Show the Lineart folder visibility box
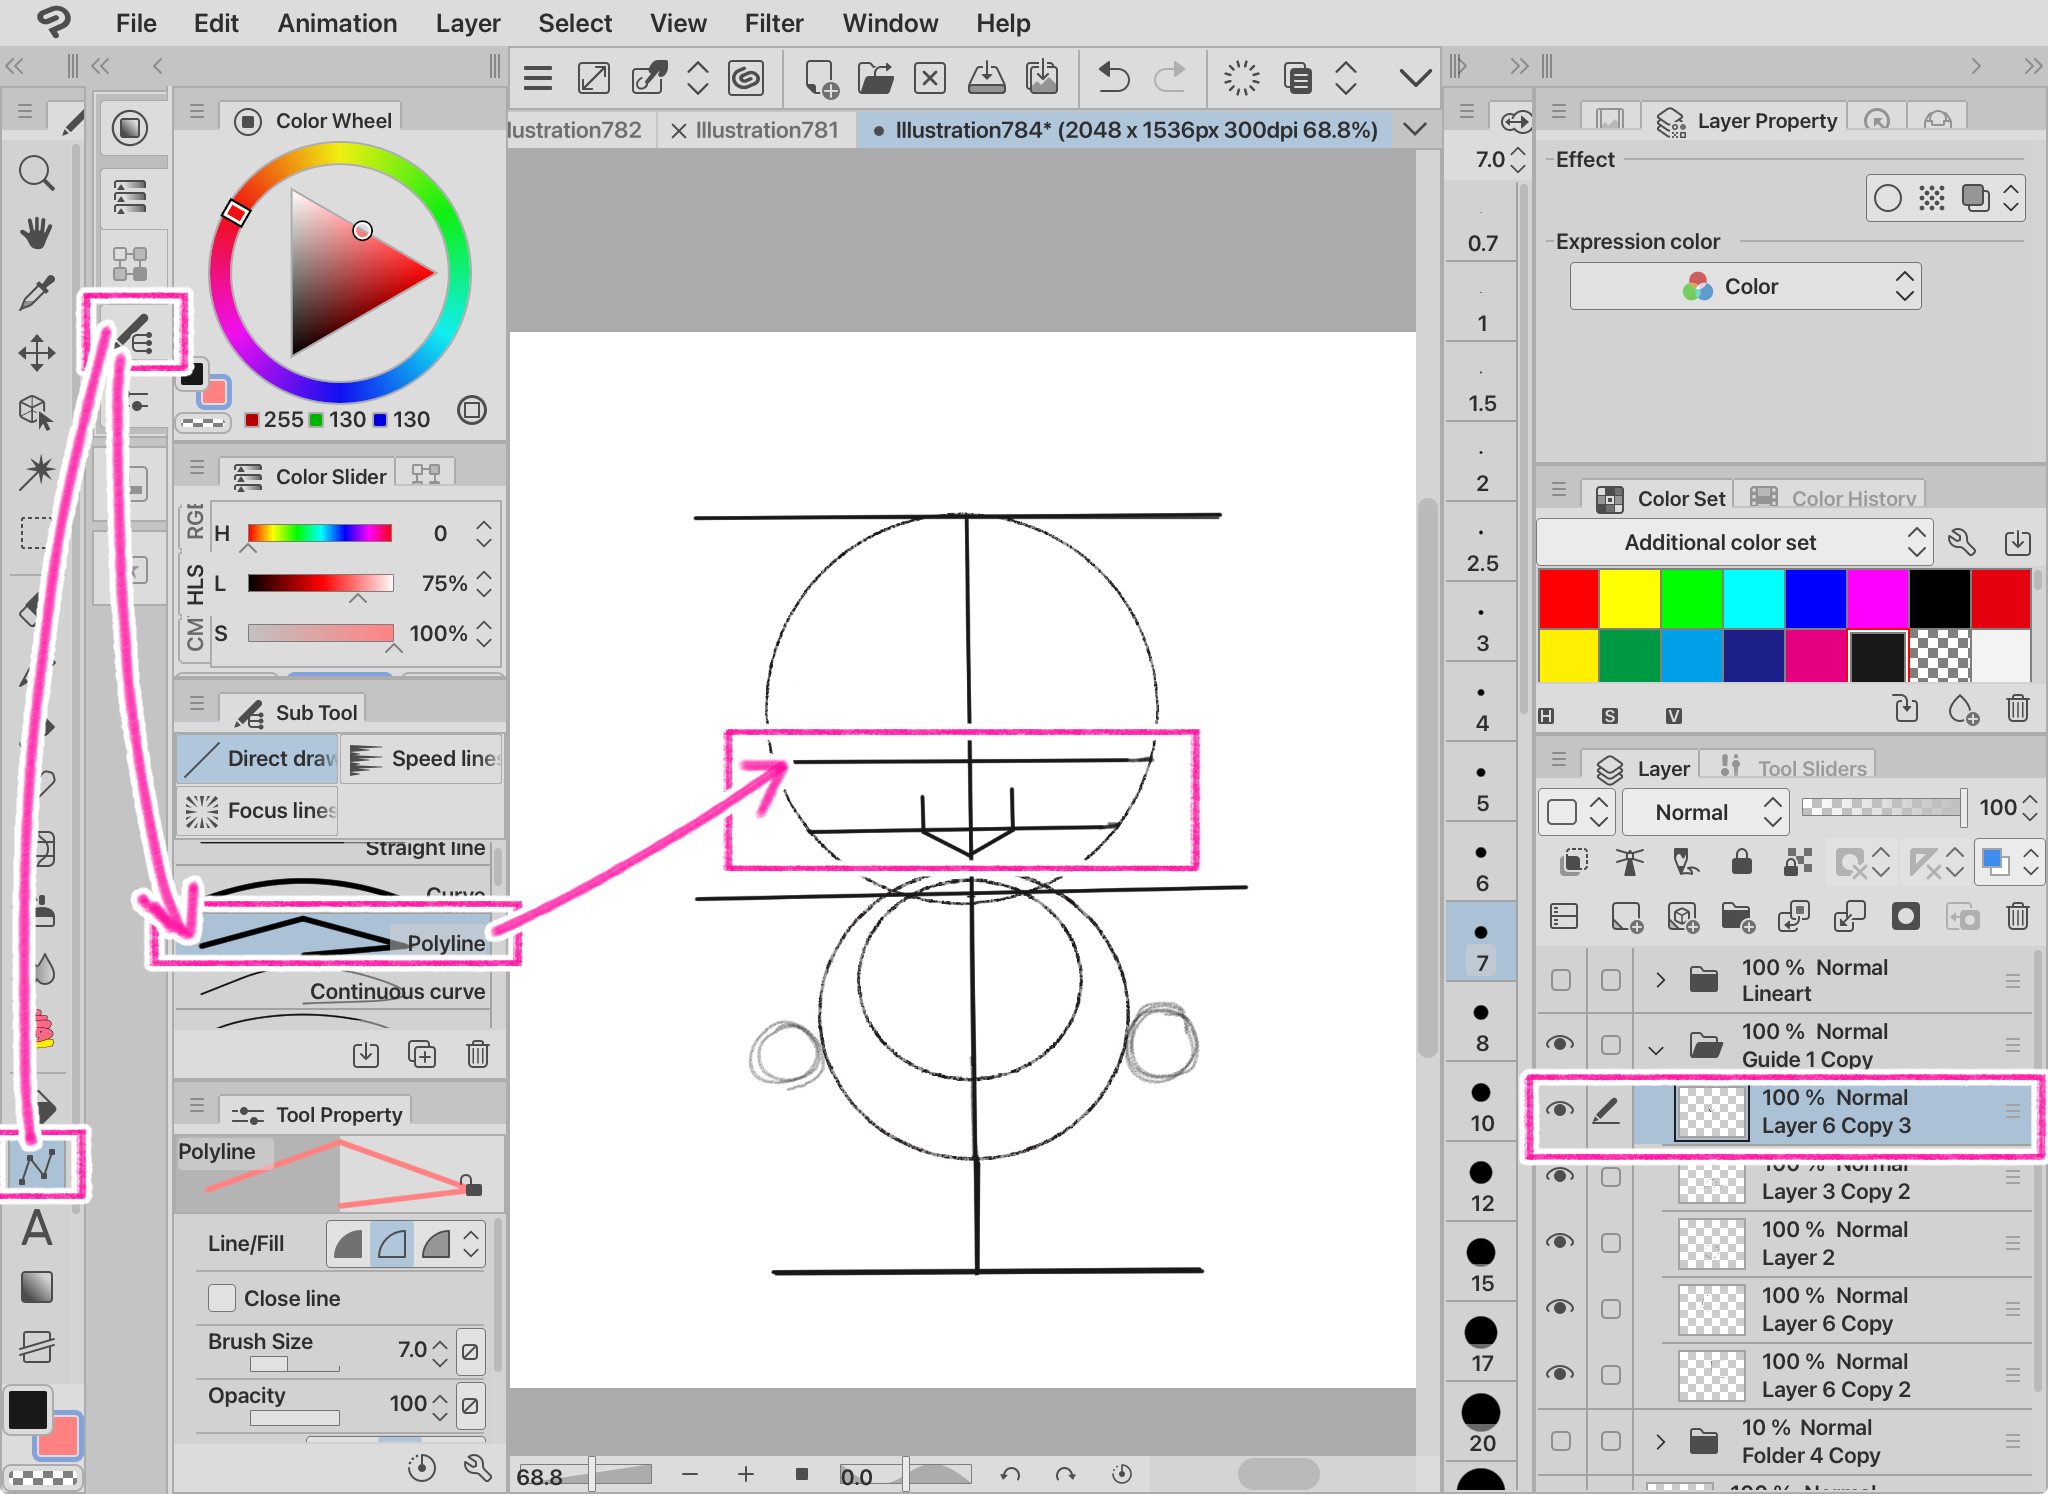This screenshot has height=1494, width=2048. (1559, 980)
